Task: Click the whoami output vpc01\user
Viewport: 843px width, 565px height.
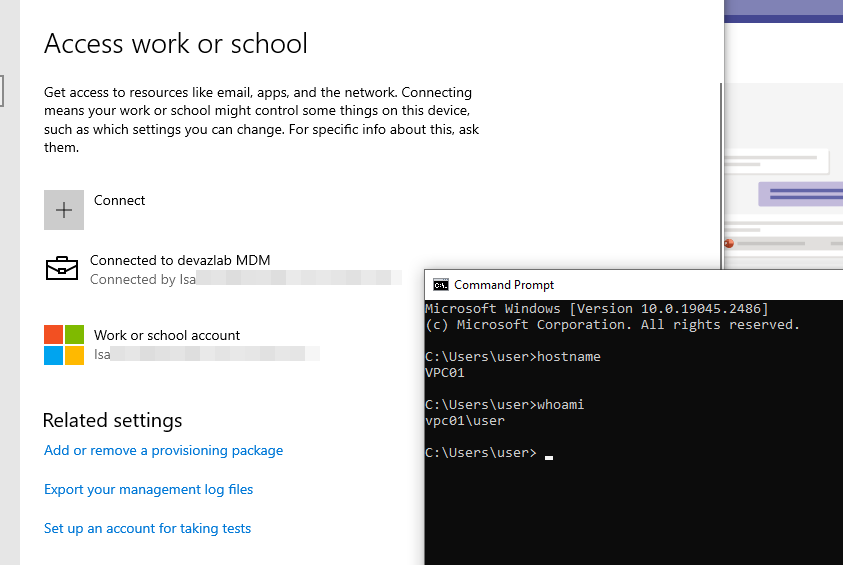Action: click(465, 421)
